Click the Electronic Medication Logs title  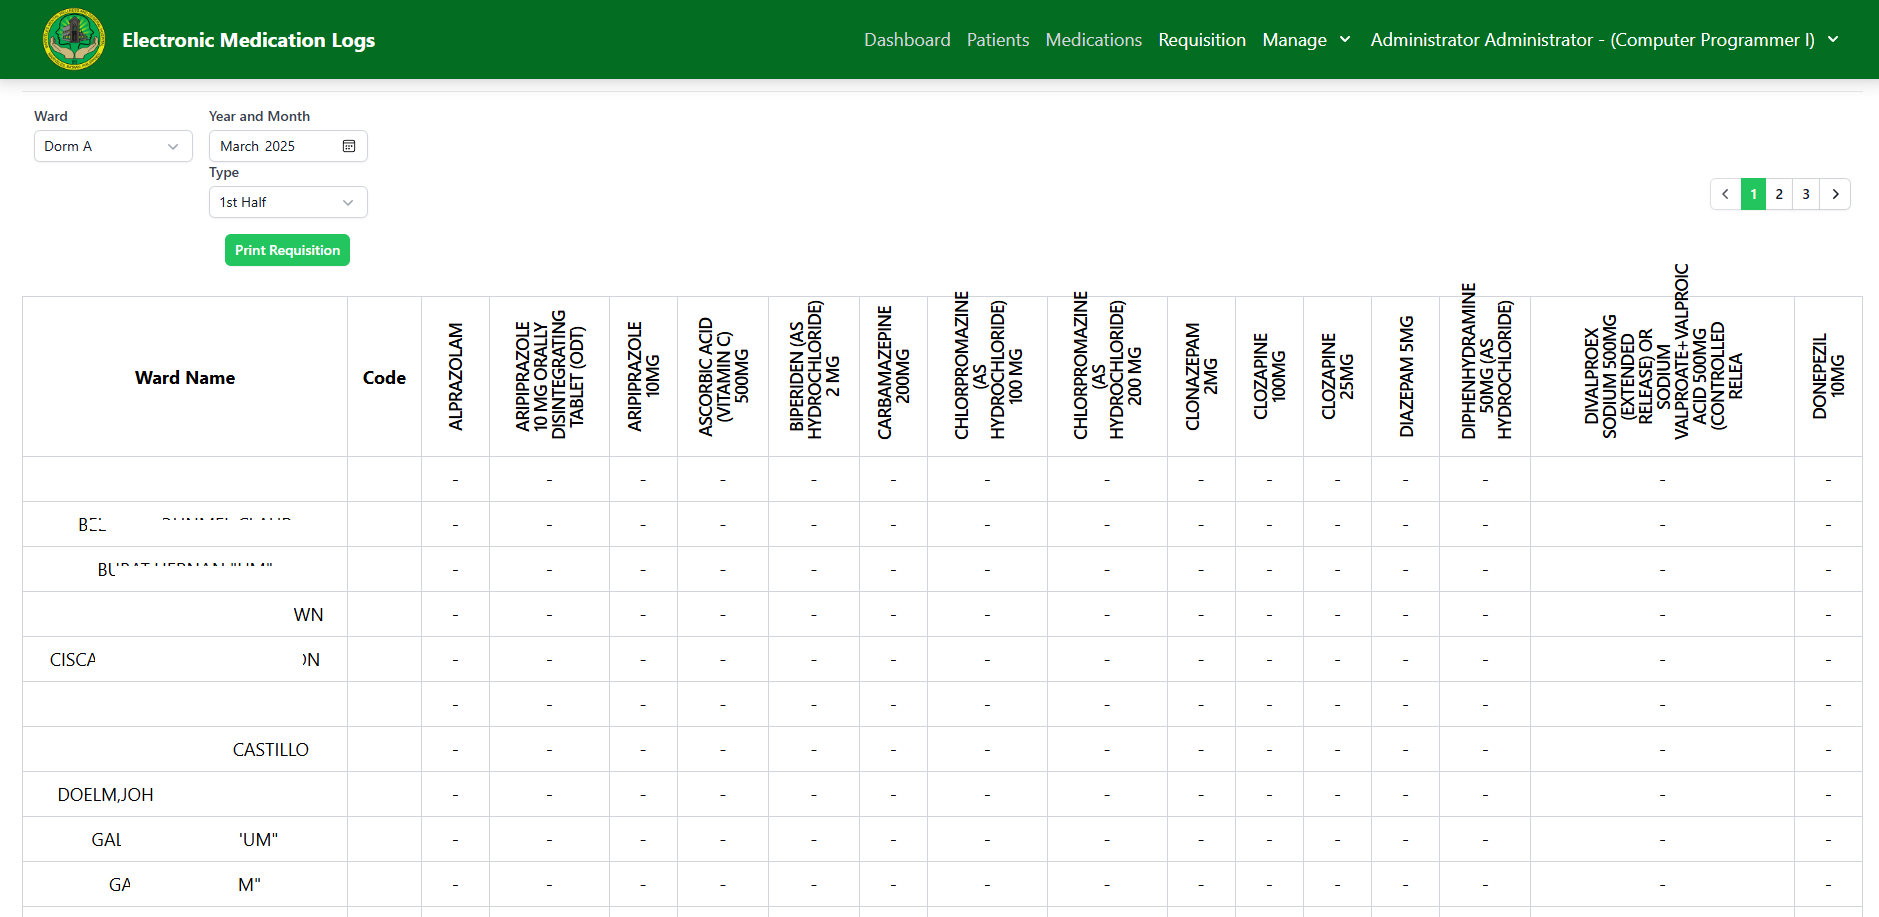248,40
